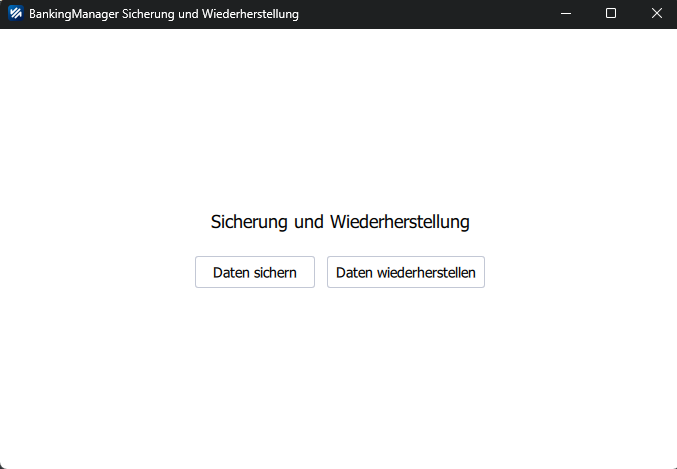This screenshot has width=677, height=469.
Task: Click the BankingManager logo in title bar
Action: point(15,14)
